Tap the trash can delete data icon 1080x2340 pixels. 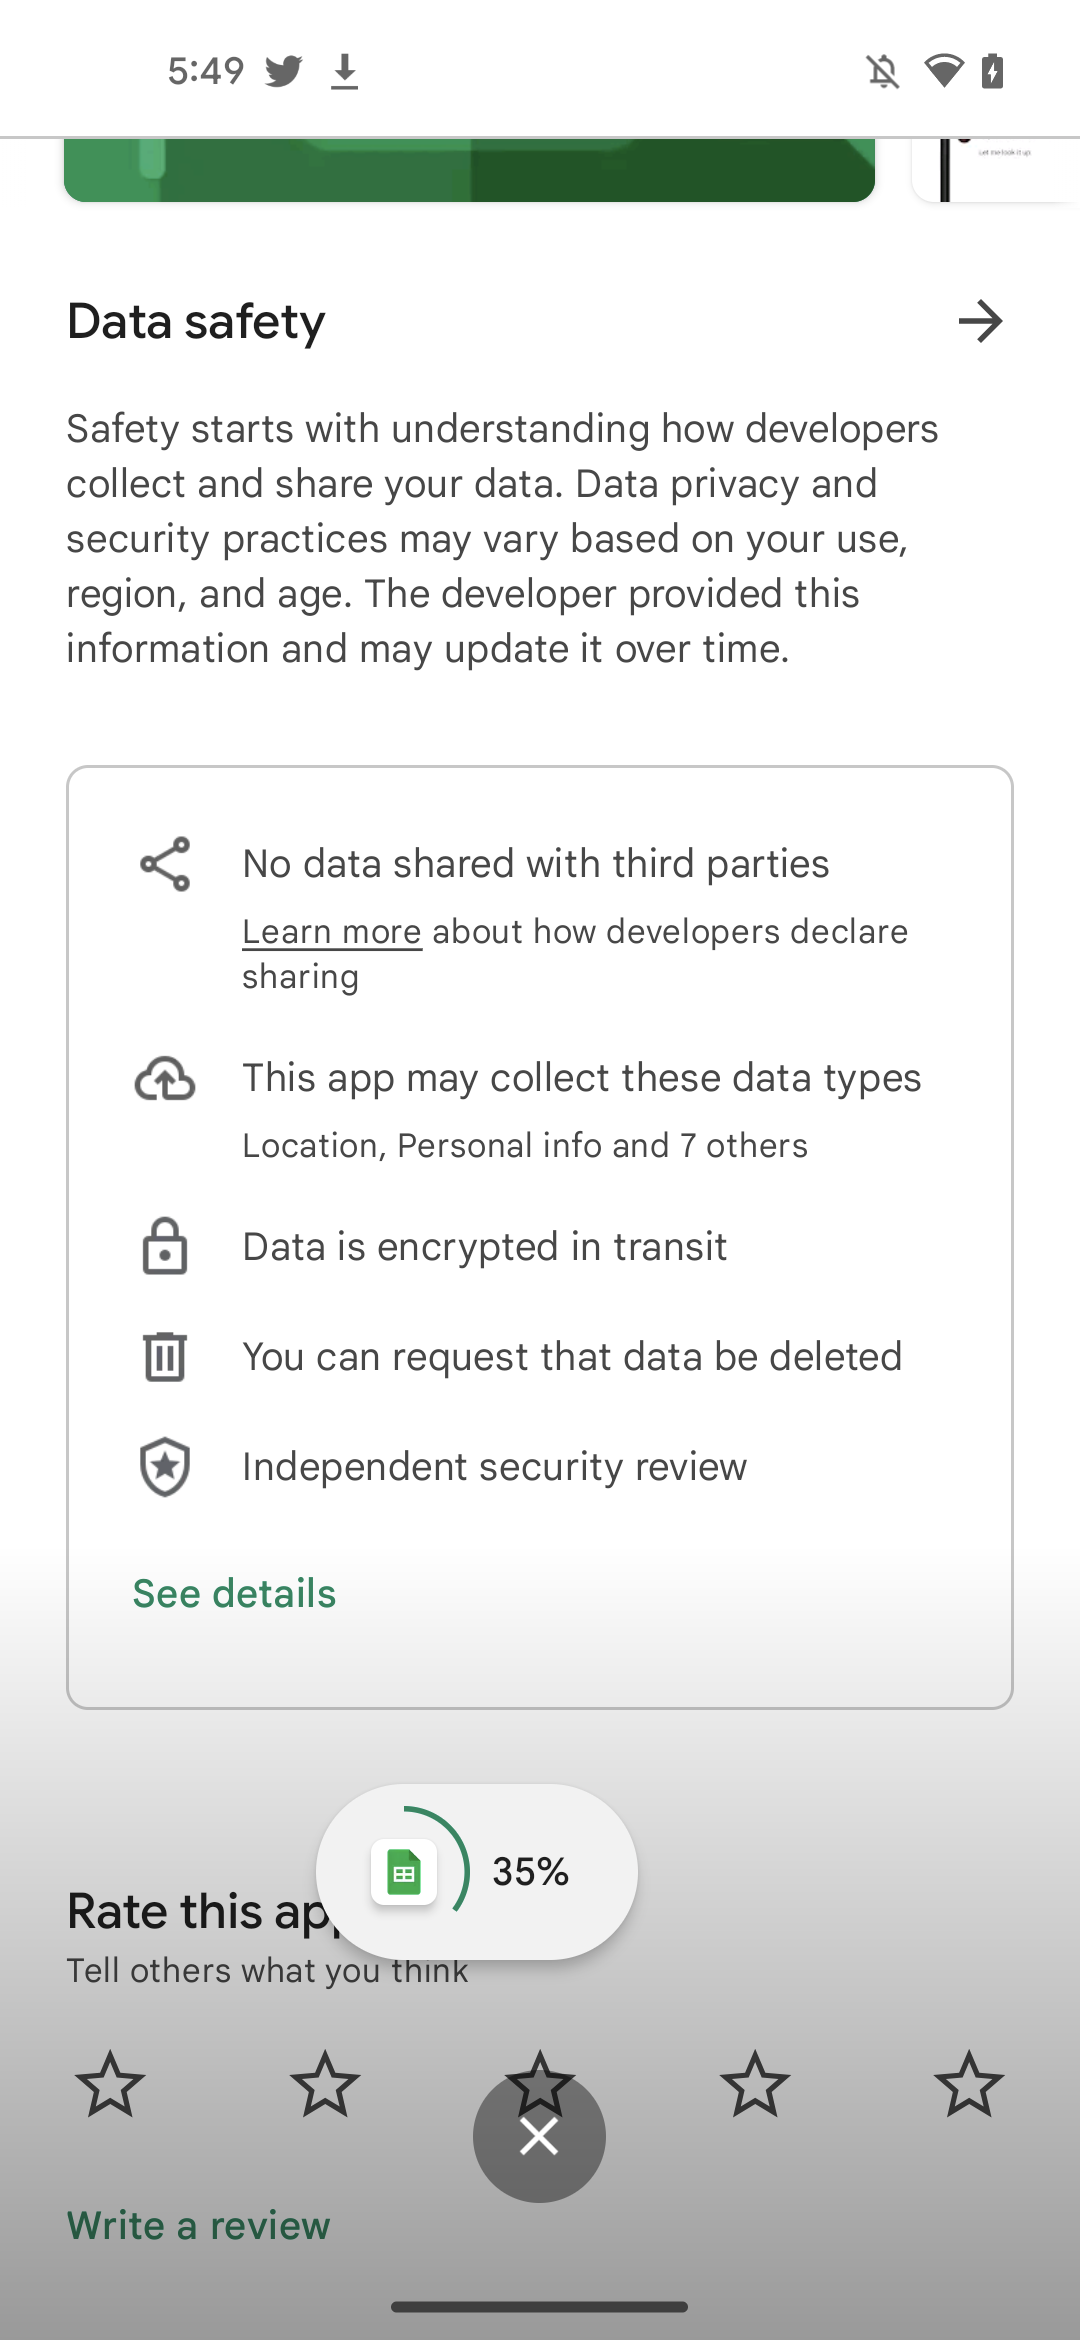click(165, 1357)
